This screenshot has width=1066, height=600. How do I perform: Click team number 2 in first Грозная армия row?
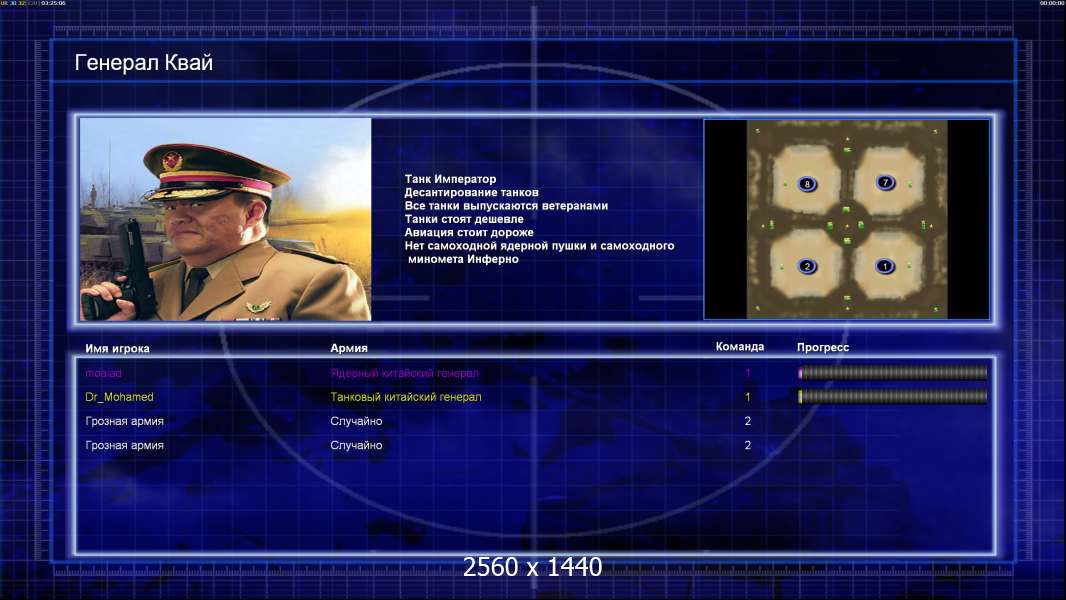pos(748,421)
